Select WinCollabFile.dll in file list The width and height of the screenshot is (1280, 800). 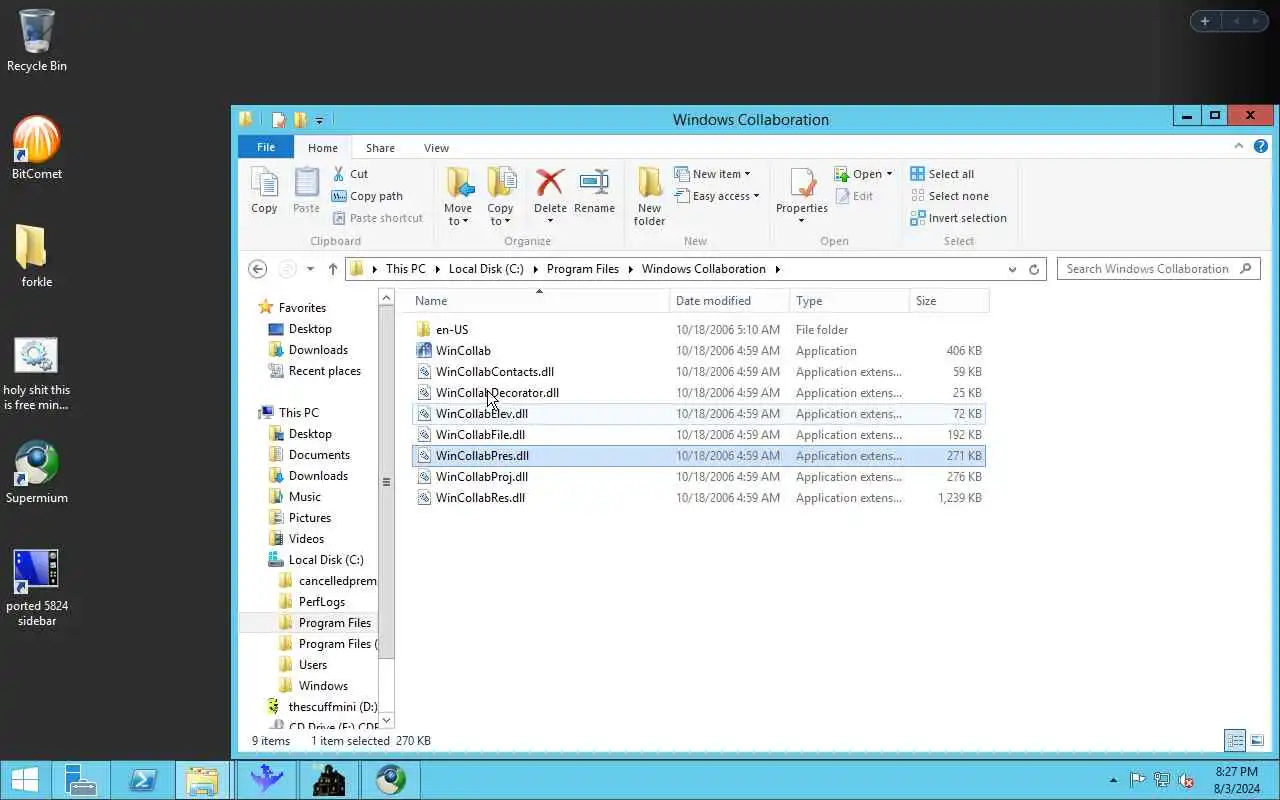(x=699, y=435)
